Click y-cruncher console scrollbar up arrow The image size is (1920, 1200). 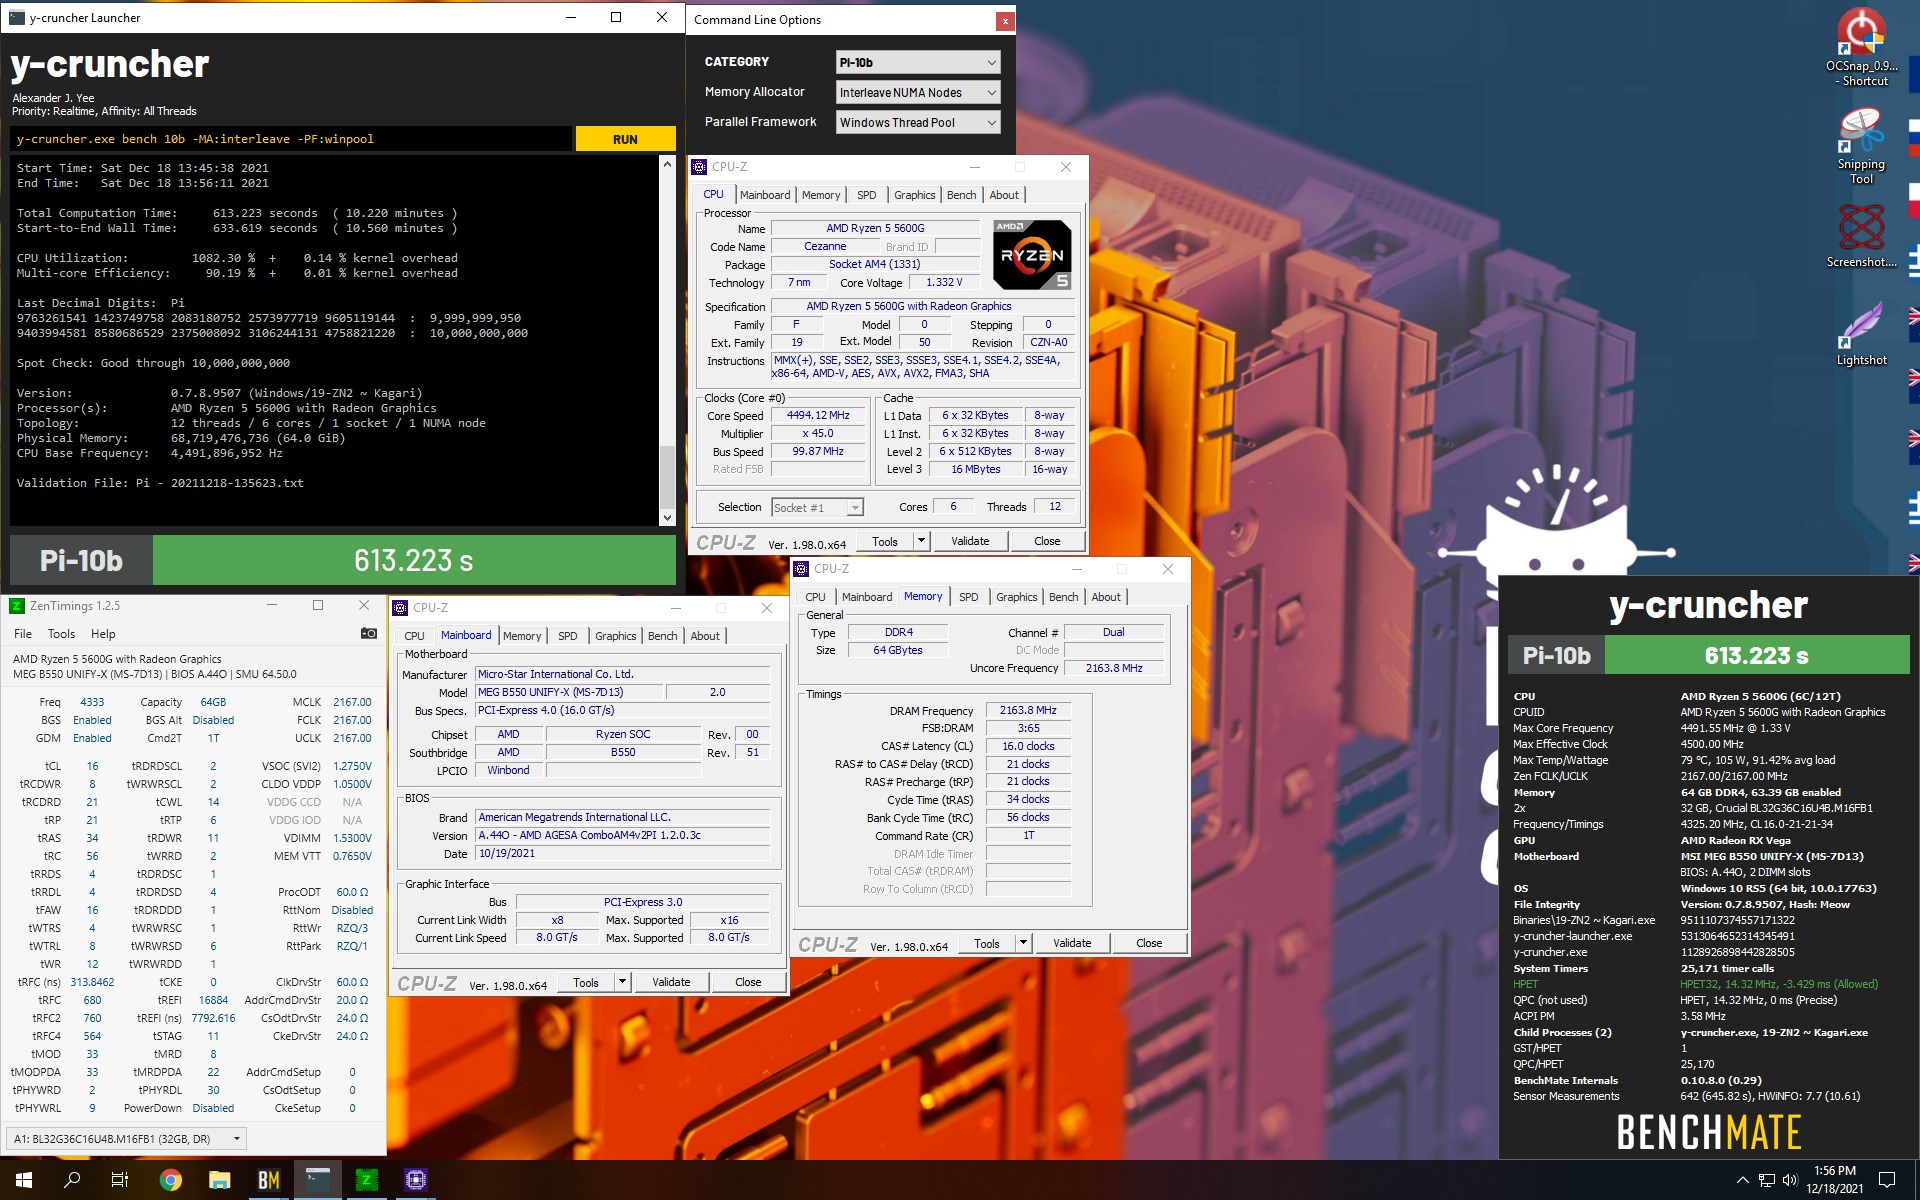point(668,163)
